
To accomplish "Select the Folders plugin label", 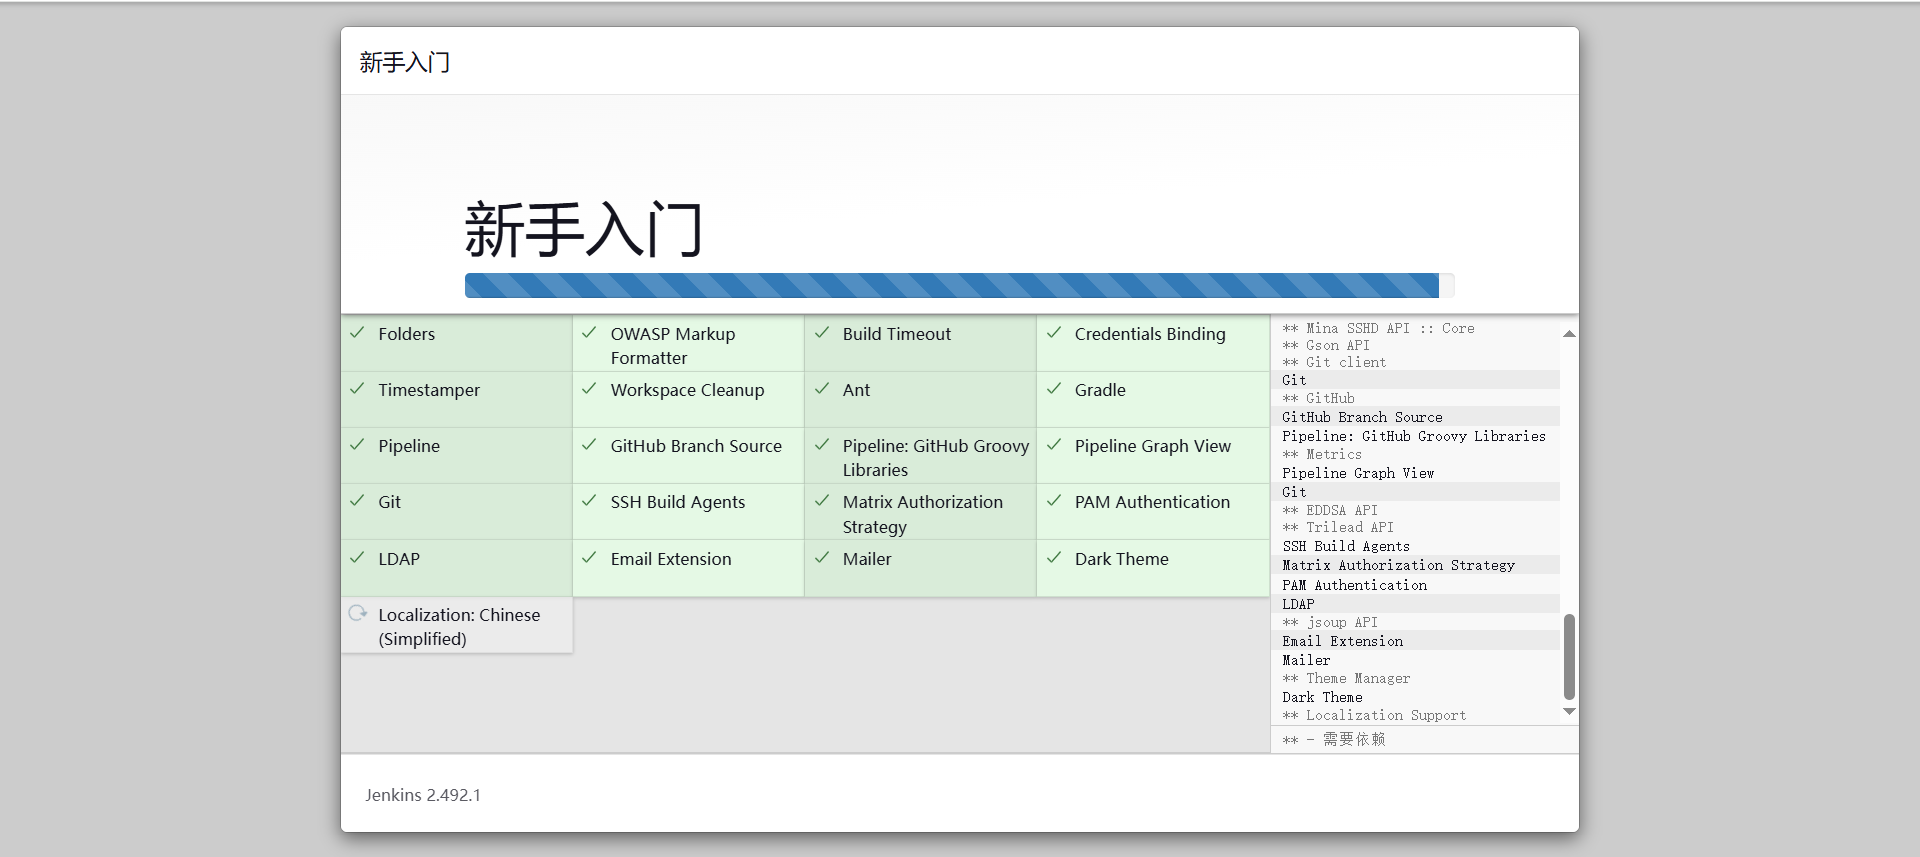I will [406, 334].
